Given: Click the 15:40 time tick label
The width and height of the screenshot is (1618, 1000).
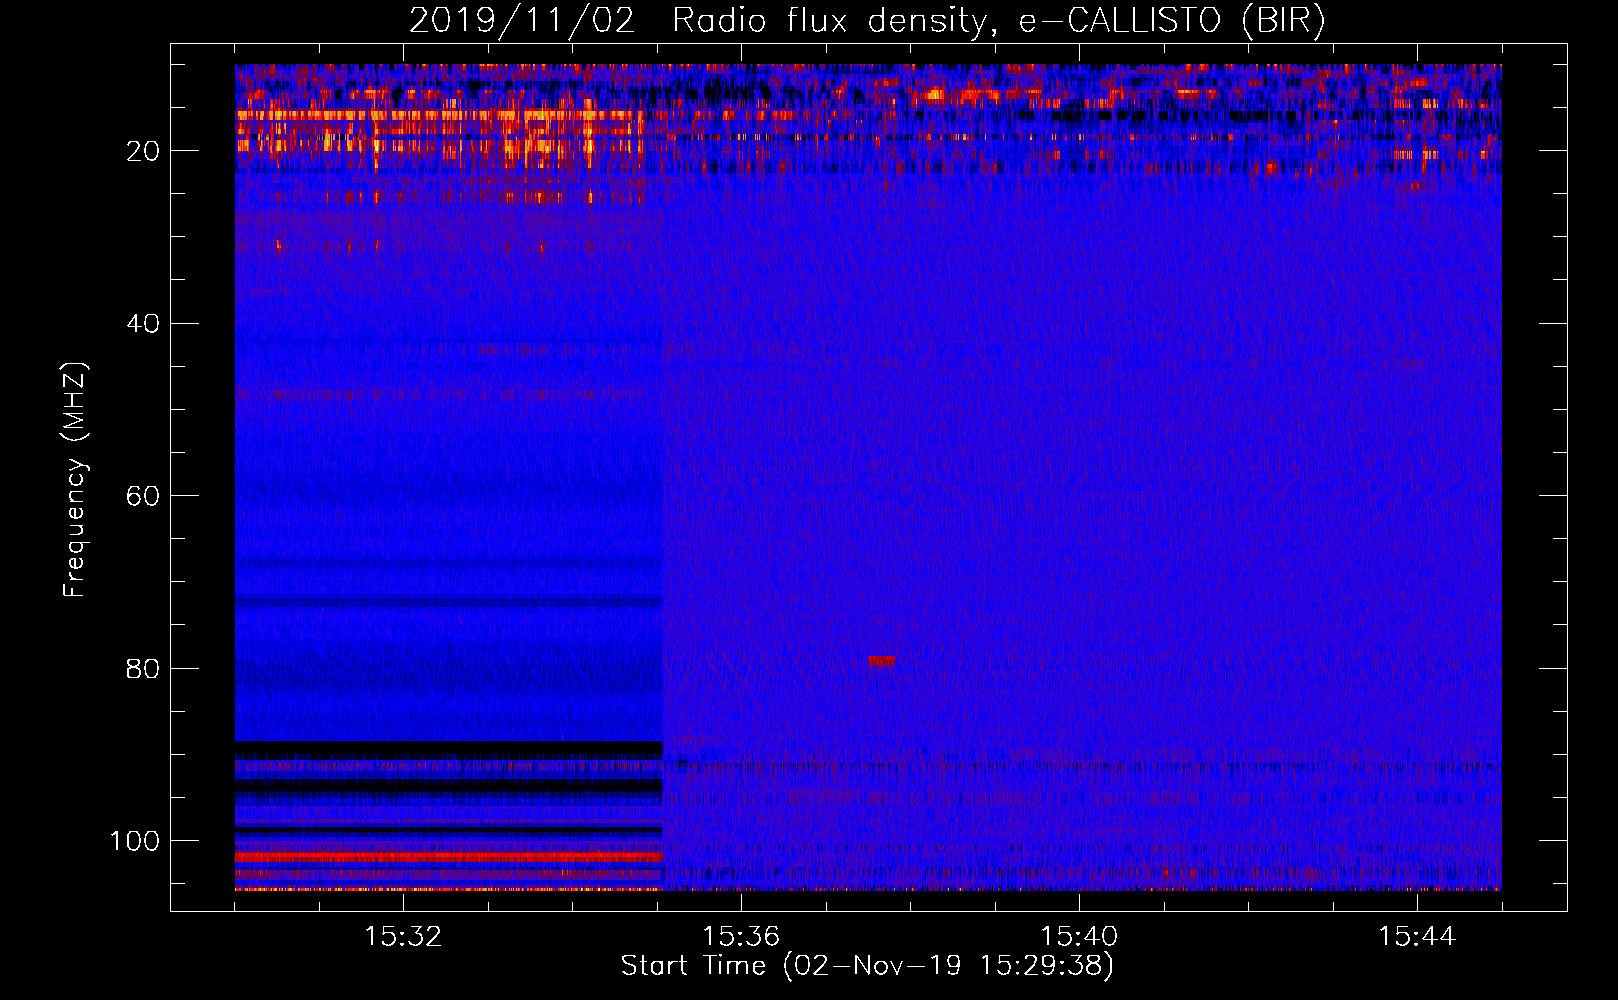Looking at the screenshot, I should tap(1079, 937).
